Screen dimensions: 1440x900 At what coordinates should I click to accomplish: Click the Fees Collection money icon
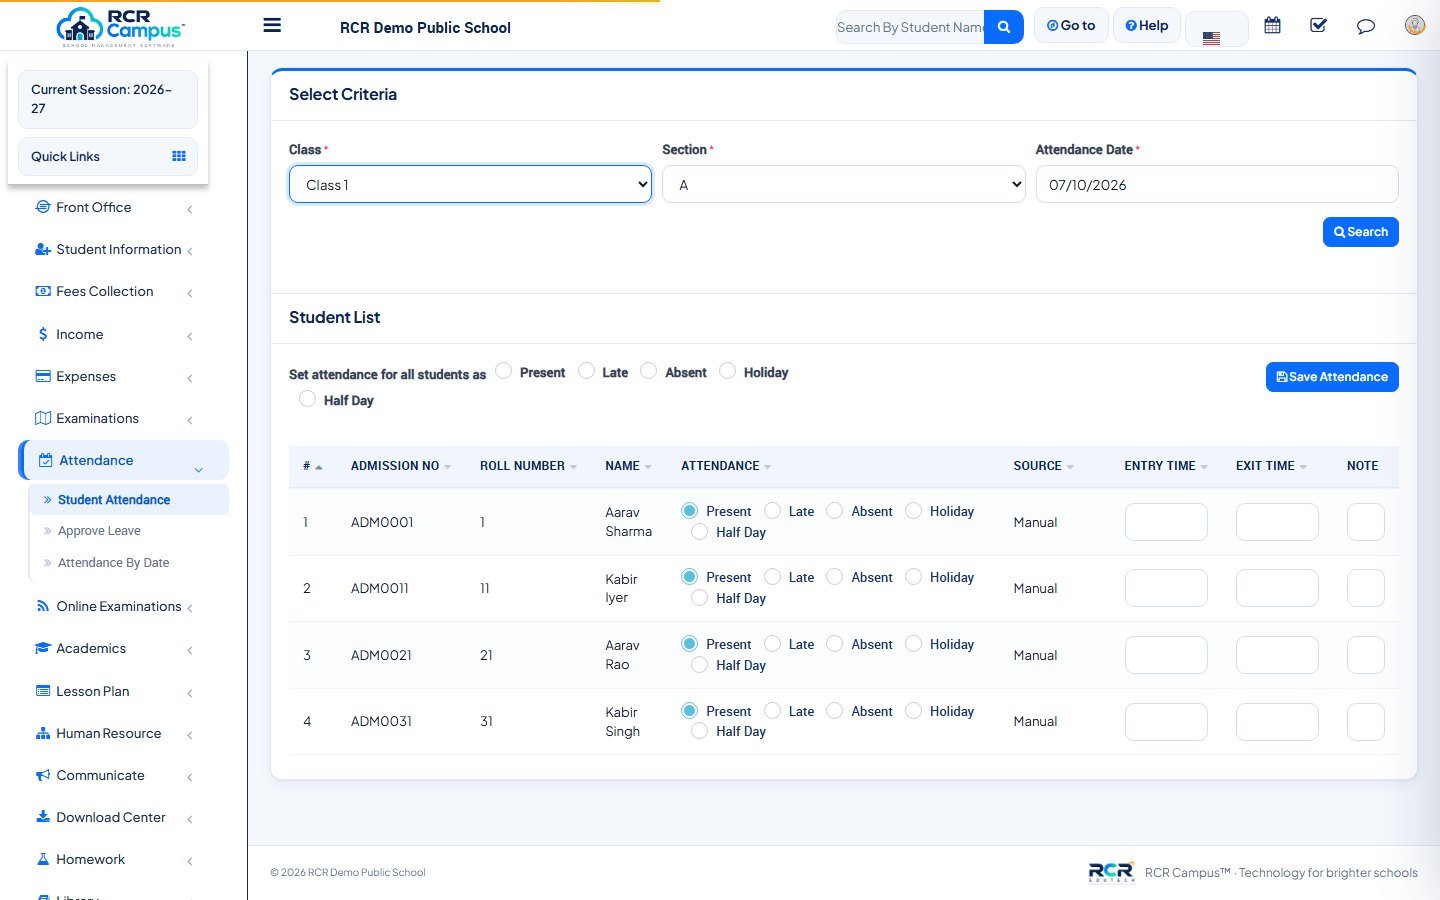(43, 291)
